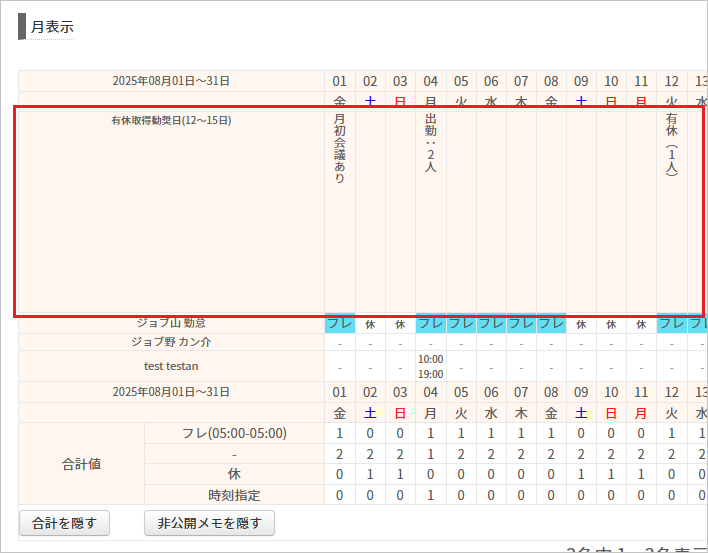This screenshot has height=553, width=708.
Task: Click day 09 in the bottom date header
Action: [581, 392]
